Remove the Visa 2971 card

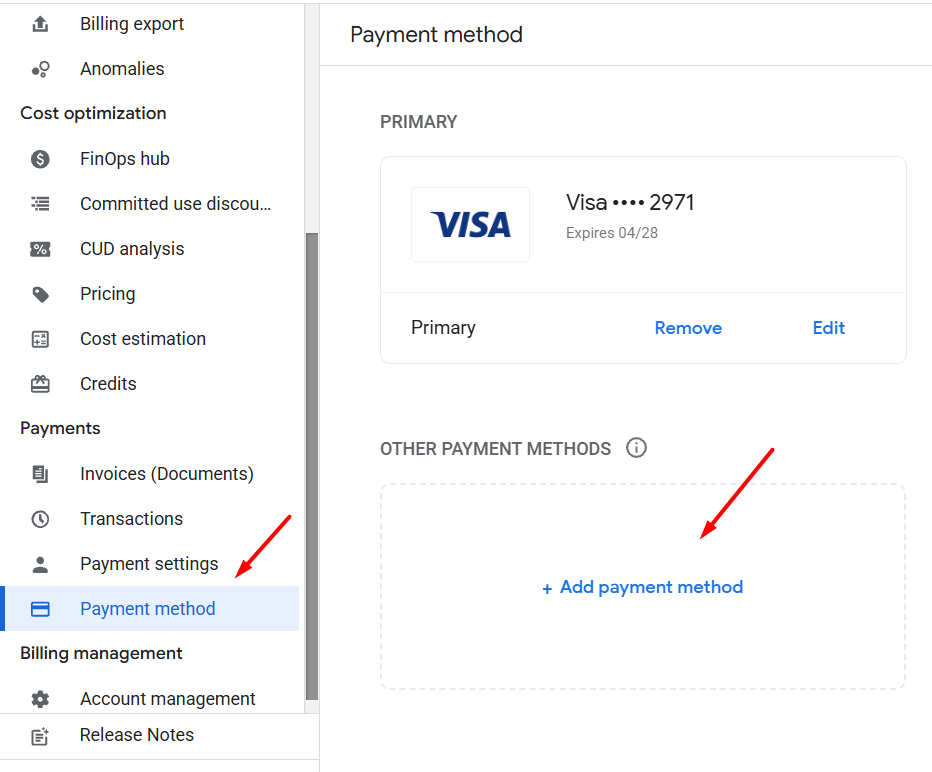click(688, 328)
